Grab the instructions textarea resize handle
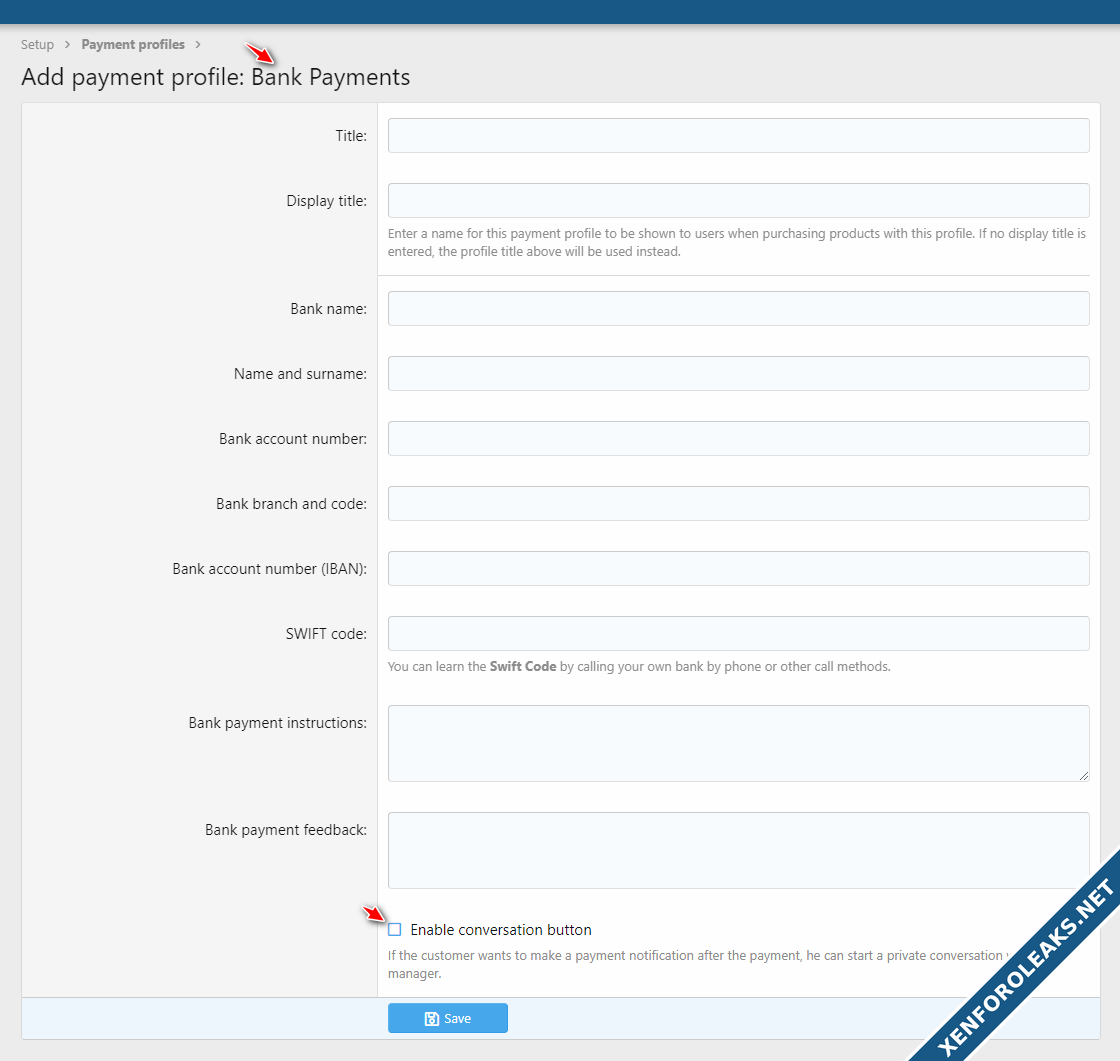The width and height of the screenshot is (1120, 1061). click(1083, 775)
